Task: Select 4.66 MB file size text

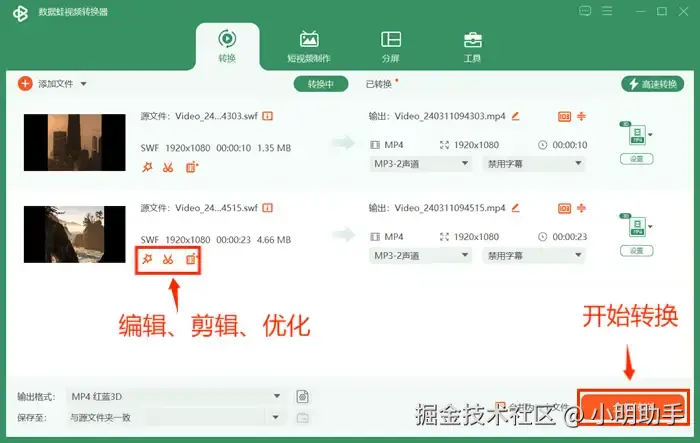Action: click(x=274, y=240)
